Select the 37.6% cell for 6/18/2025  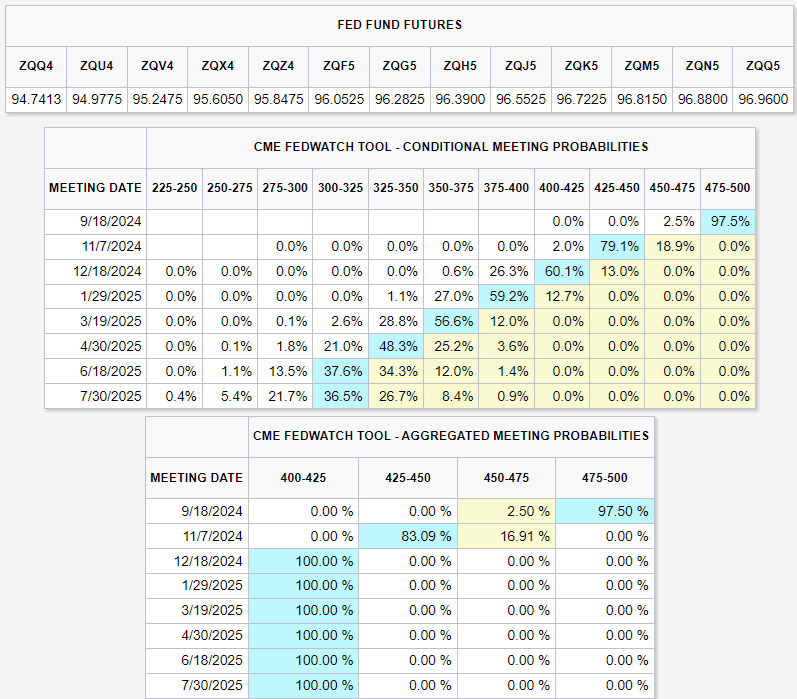pos(342,371)
